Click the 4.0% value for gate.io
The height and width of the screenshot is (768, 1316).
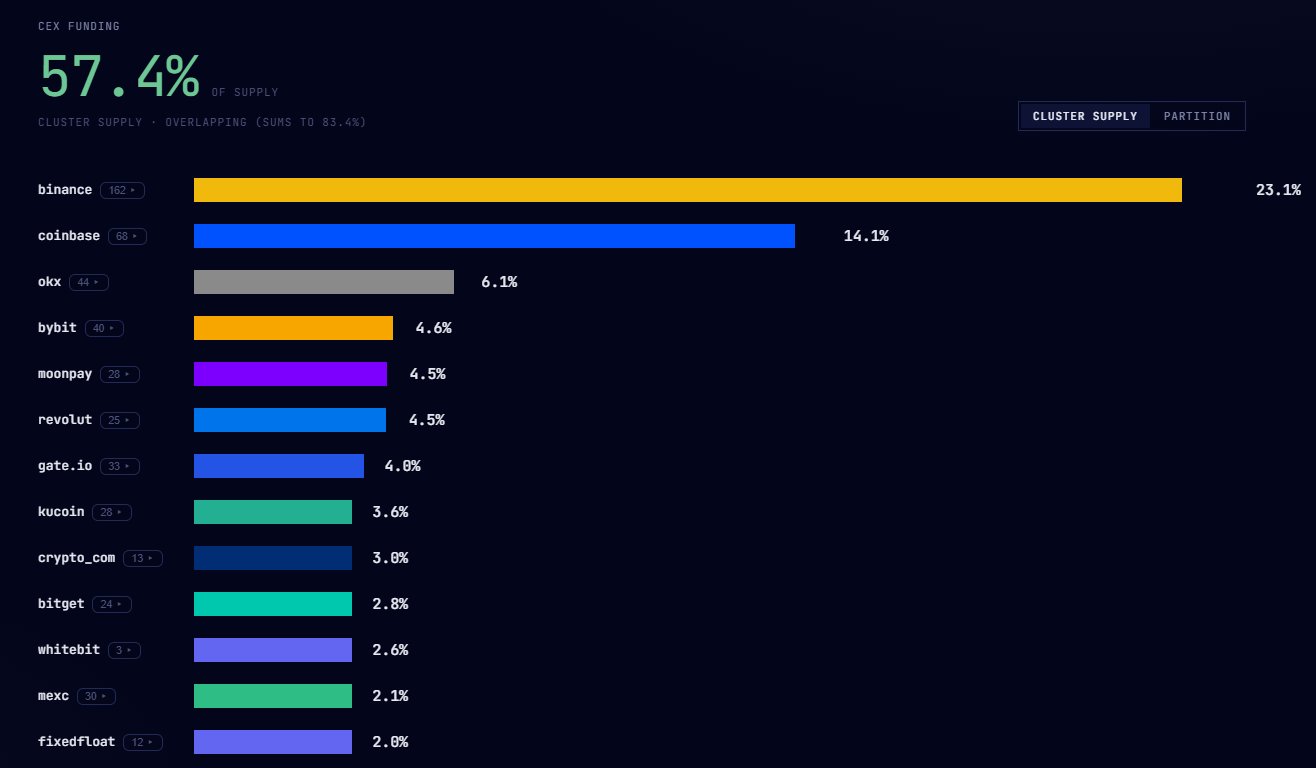[x=403, y=466]
